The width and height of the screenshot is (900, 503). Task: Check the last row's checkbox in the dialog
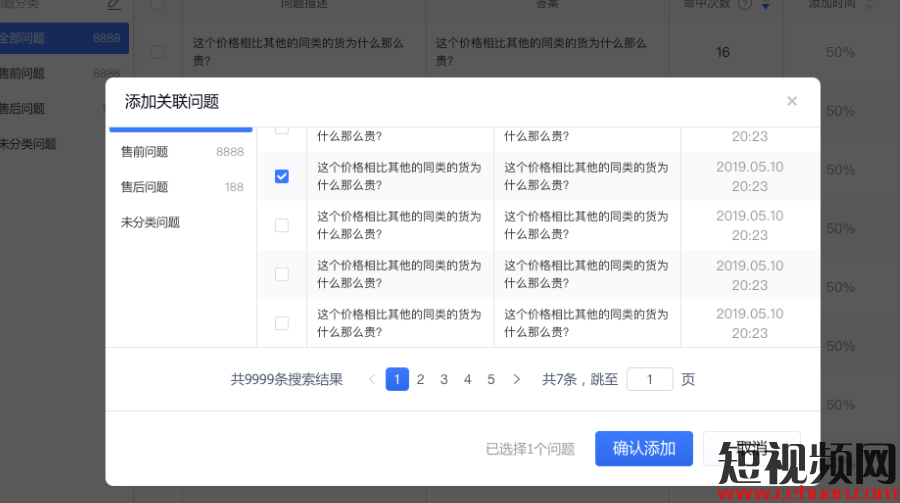pyautogui.click(x=282, y=323)
